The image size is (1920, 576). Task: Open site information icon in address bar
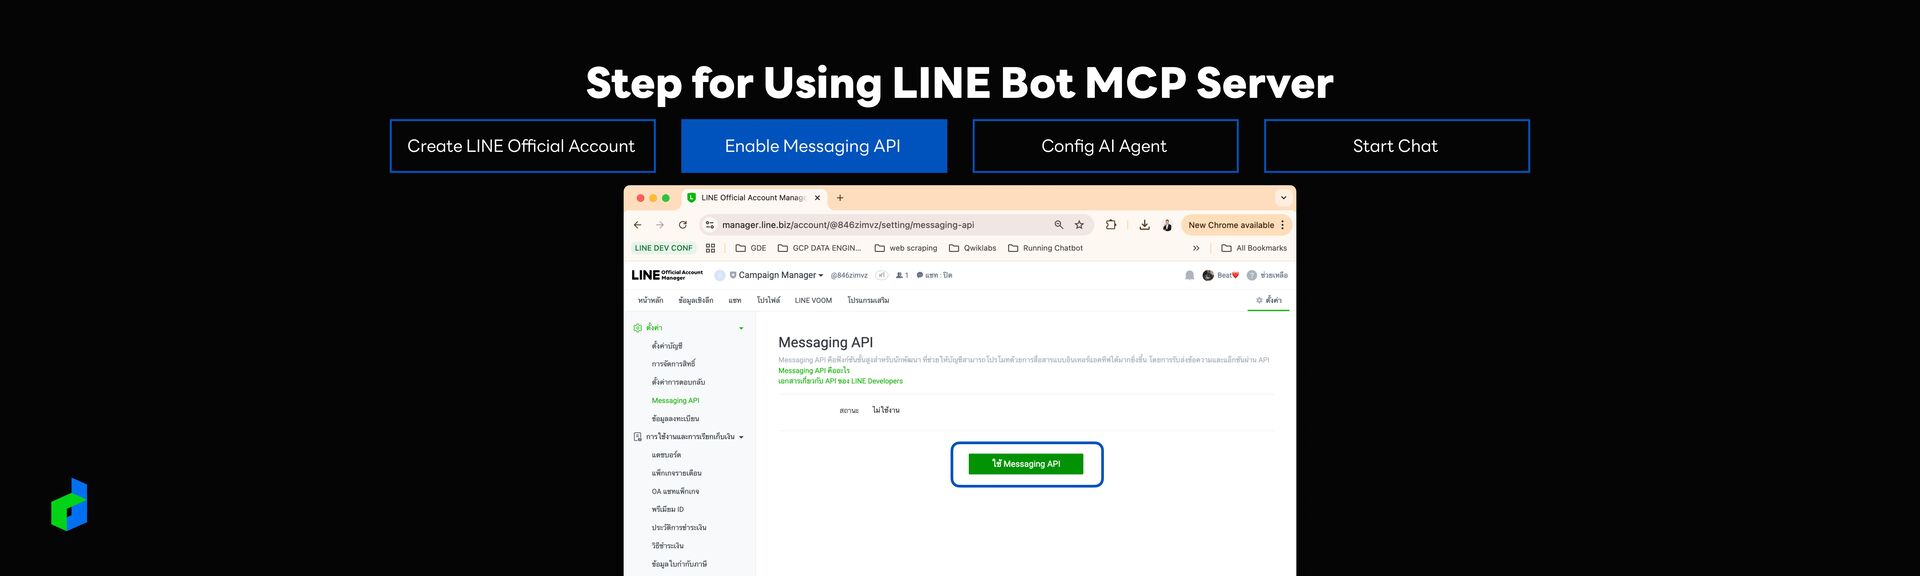tap(710, 225)
